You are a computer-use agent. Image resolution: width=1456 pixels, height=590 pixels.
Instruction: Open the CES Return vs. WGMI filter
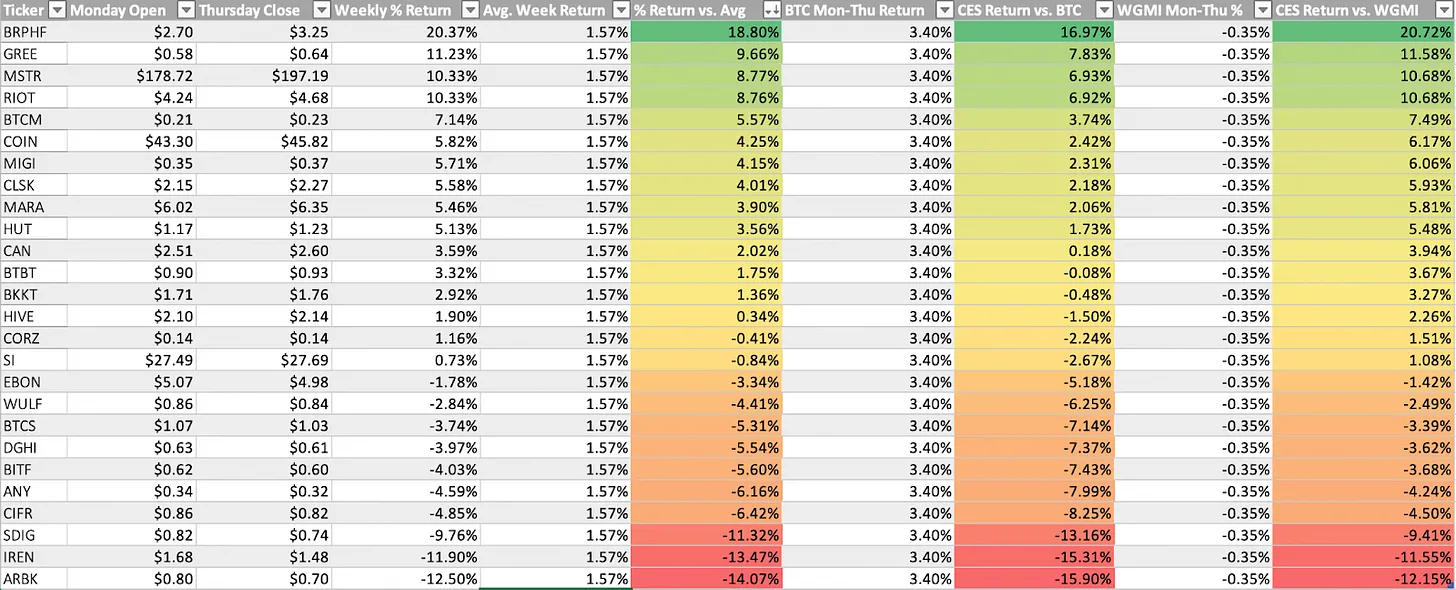(x=1444, y=10)
